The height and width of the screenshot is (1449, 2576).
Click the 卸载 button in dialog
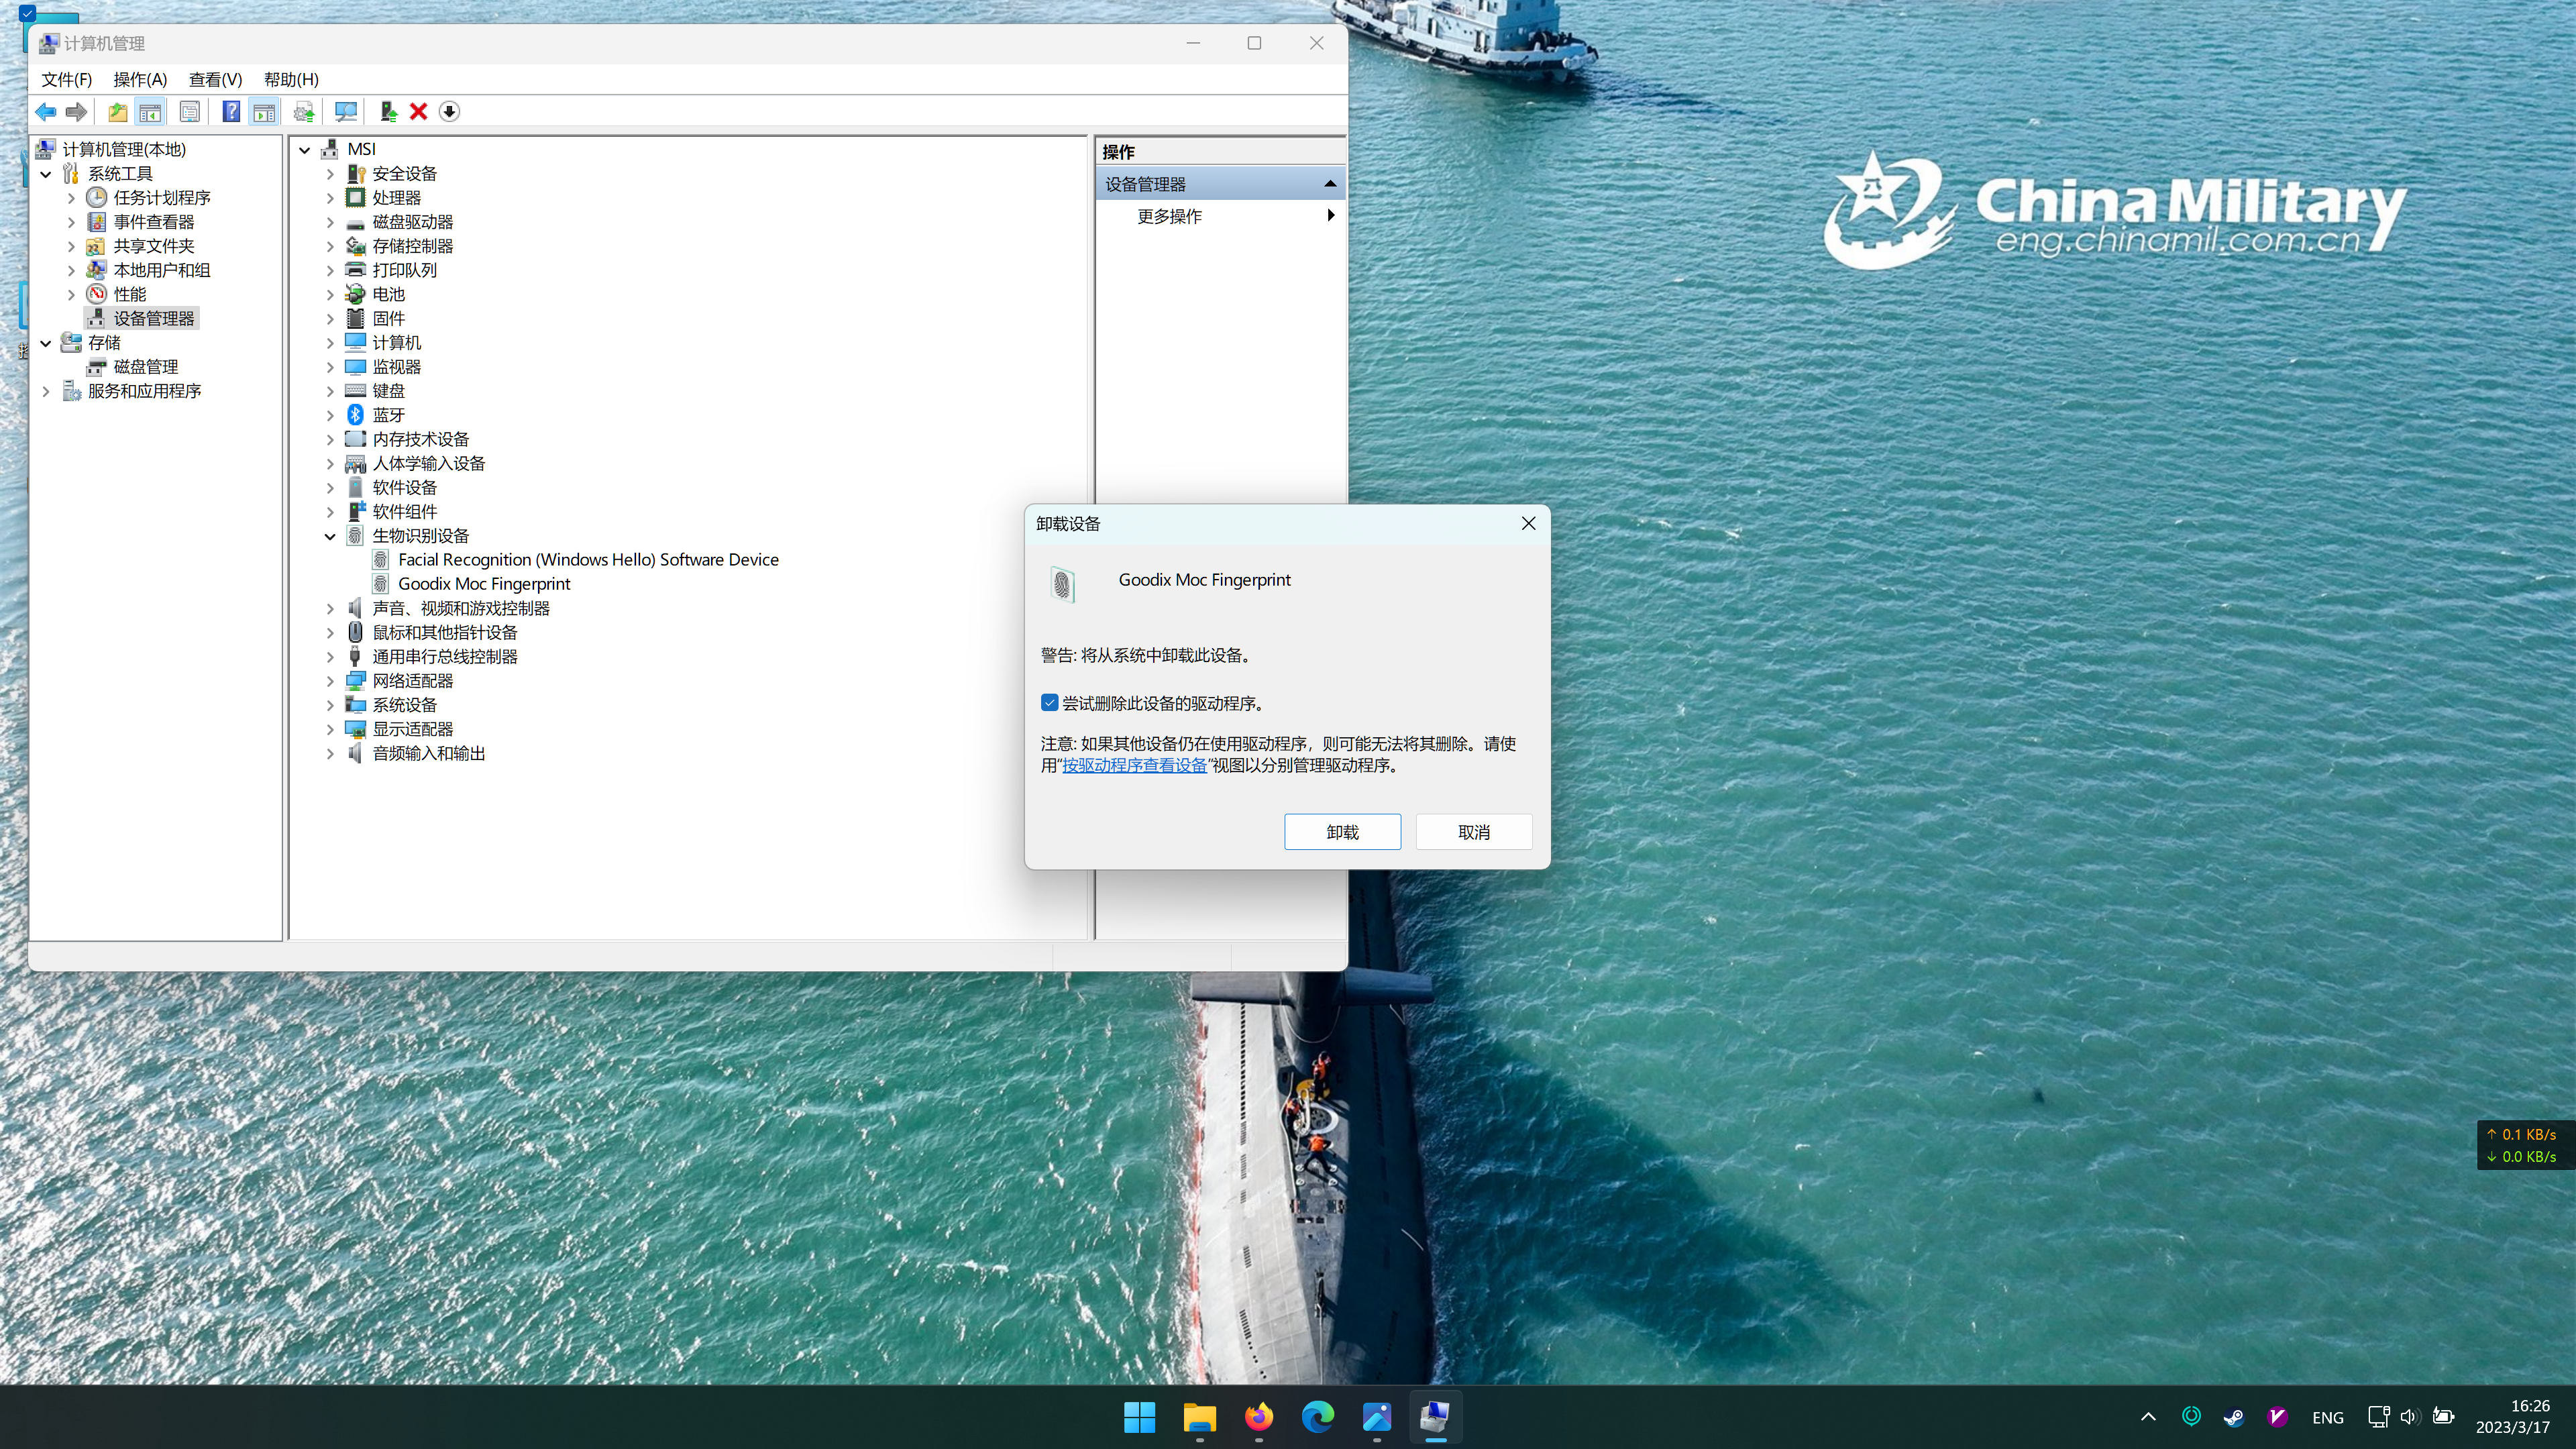[x=1342, y=832]
